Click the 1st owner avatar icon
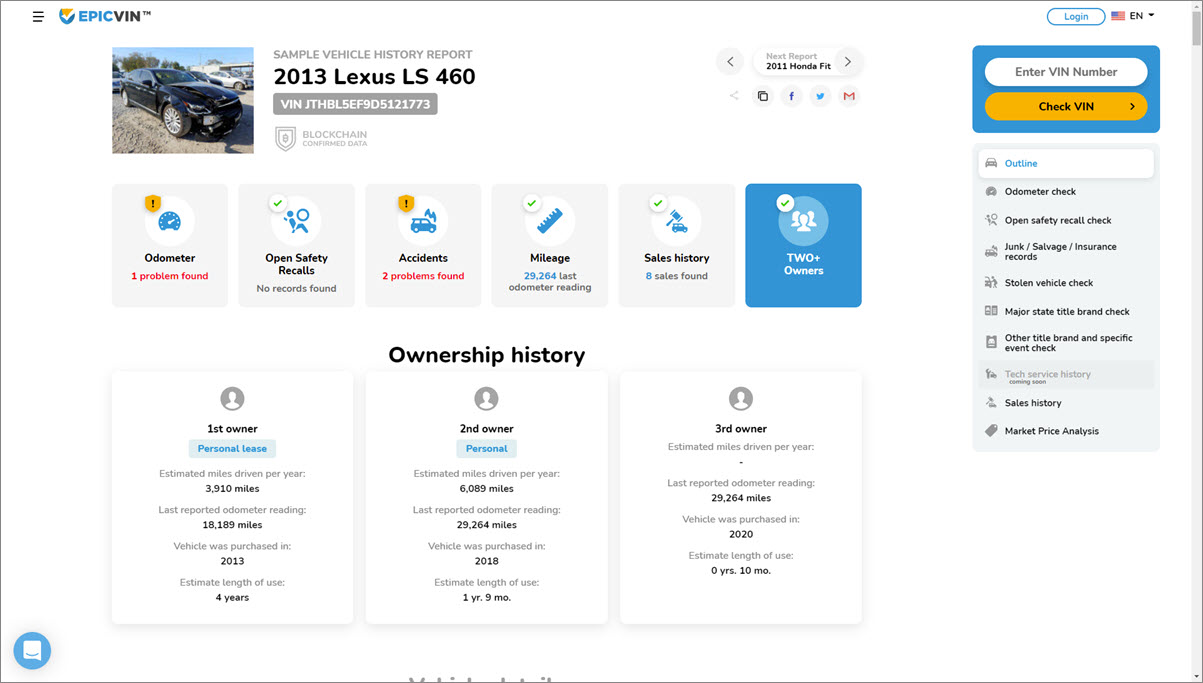The image size is (1203, 683). [x=232, y=399]
